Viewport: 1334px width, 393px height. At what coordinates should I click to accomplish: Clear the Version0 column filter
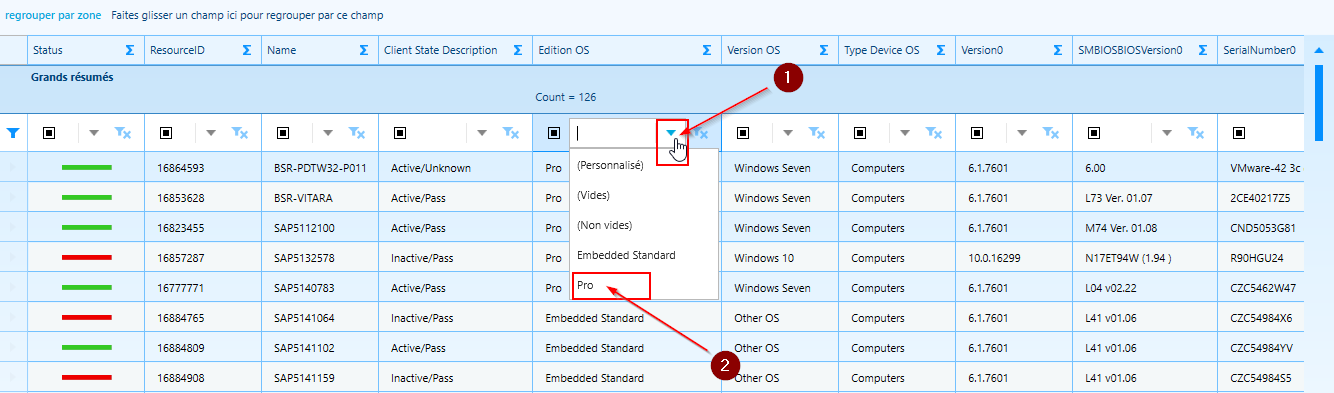pos(1051,132)
